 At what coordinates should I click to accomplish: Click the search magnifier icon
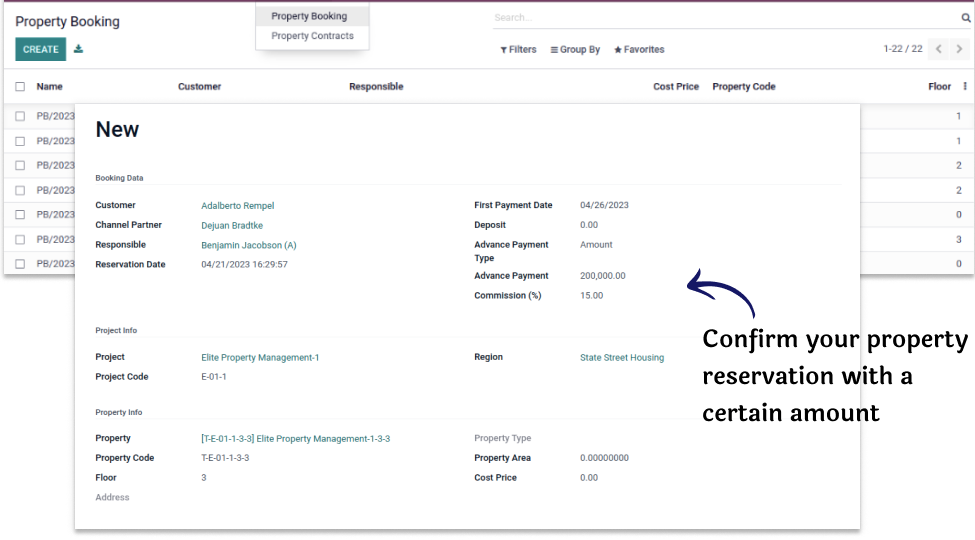coord(966,18)
